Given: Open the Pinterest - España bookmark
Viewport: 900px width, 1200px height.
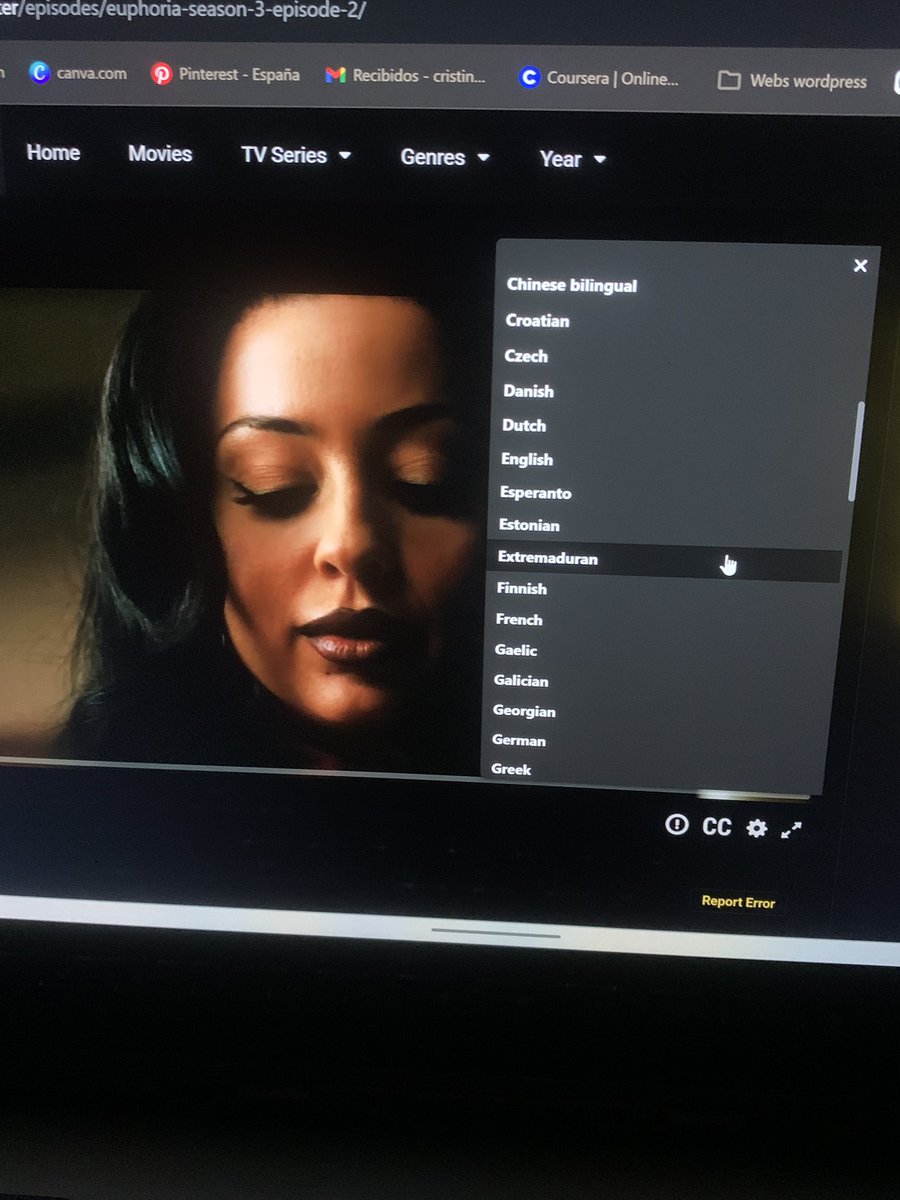Looking at the screenshot, I should pyautogui.click(x=226, y=75).
